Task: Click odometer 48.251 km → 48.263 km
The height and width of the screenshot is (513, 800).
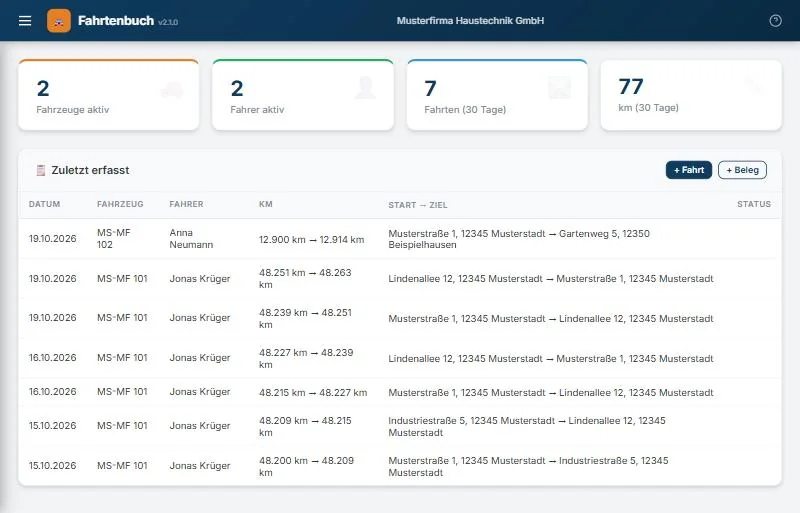Action: 305,279
